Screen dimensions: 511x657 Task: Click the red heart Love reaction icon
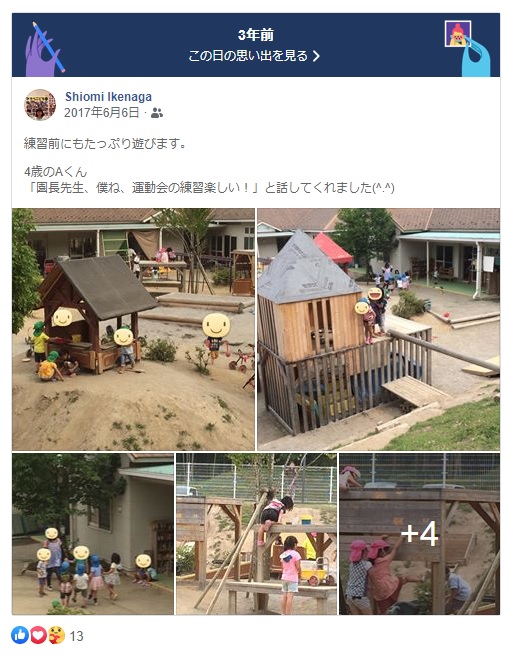tap(38, 636)
